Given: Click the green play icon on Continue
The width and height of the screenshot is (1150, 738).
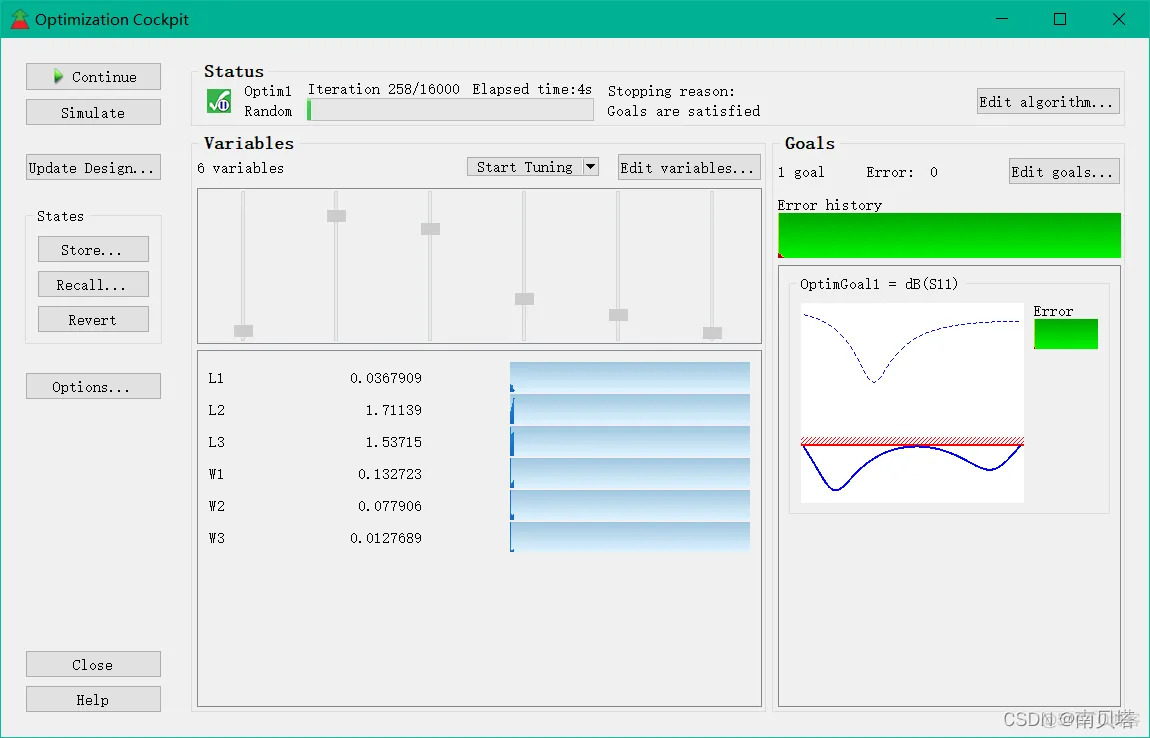Looking at the screenshot, I should coord(58,76).
